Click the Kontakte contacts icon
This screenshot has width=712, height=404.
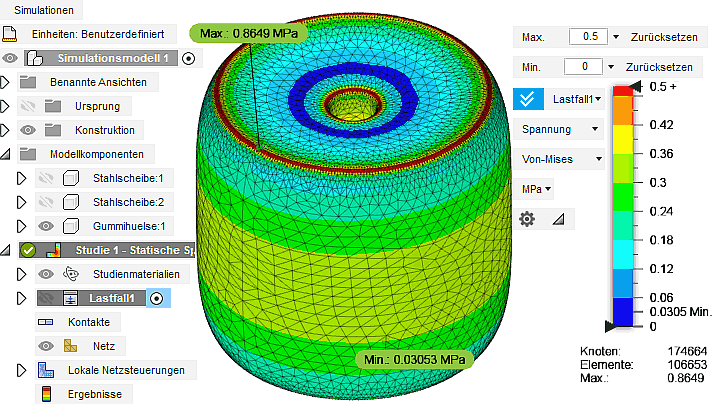46,322
